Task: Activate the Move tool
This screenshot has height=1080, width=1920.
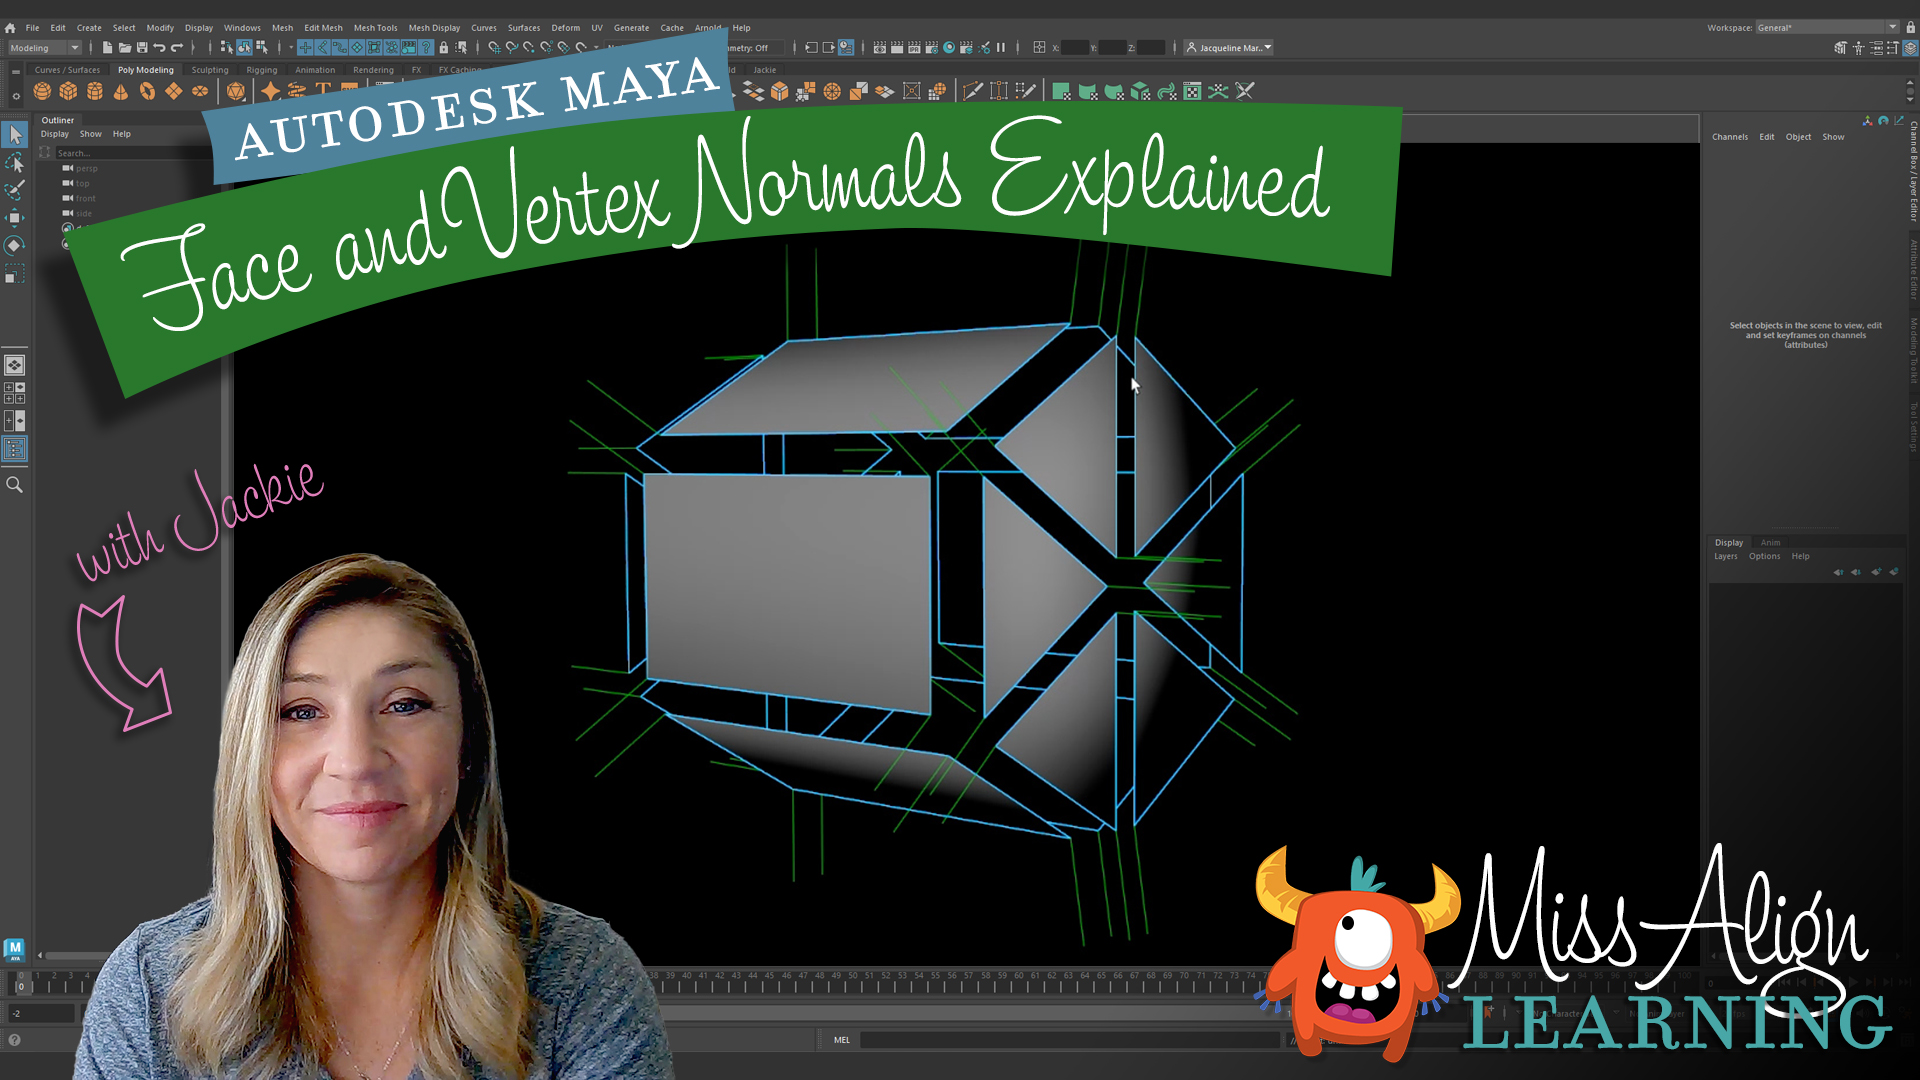Action: pyautogui.click(x=15, y=217)
